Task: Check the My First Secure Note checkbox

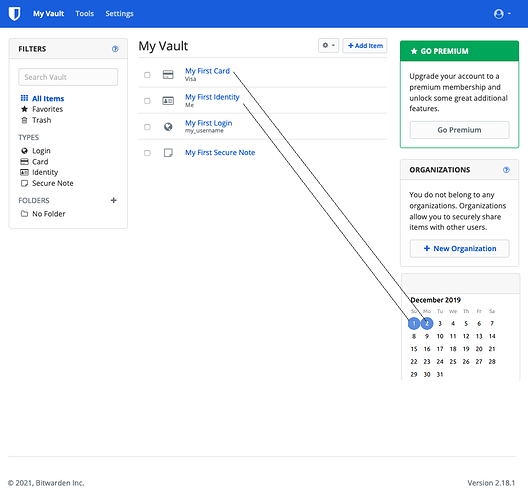Action: click(x=147, y=153)
